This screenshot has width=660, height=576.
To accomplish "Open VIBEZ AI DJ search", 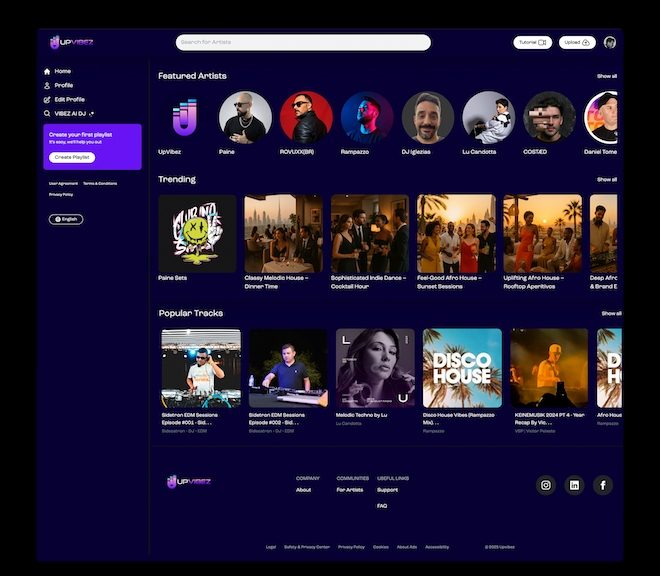I will click(x=69, y=114).
